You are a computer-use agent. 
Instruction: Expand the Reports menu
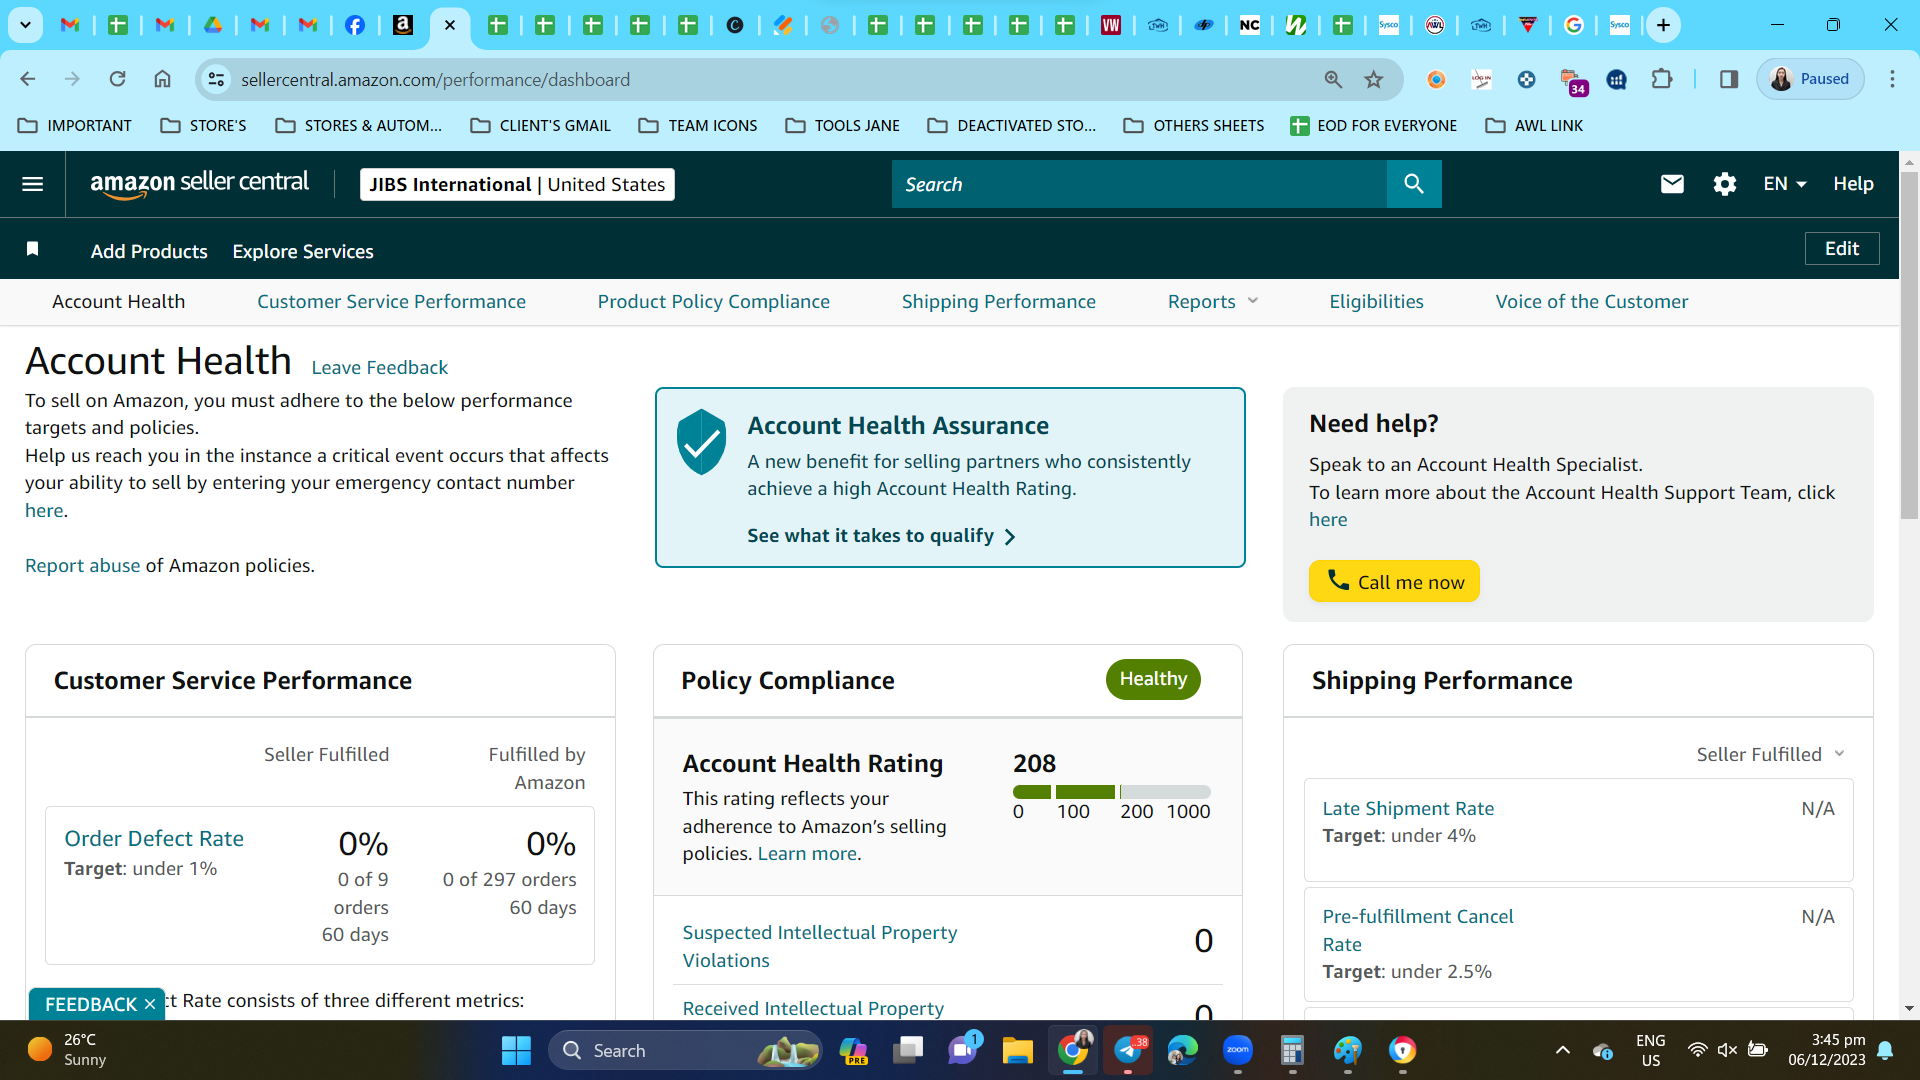coord(1212,302)
